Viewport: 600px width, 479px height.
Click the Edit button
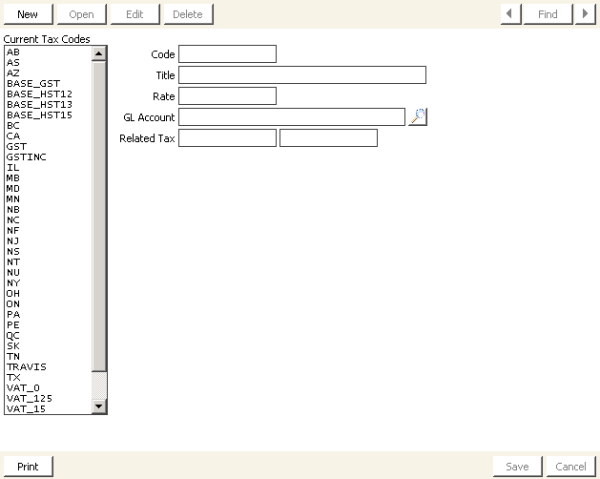[135, 14]
